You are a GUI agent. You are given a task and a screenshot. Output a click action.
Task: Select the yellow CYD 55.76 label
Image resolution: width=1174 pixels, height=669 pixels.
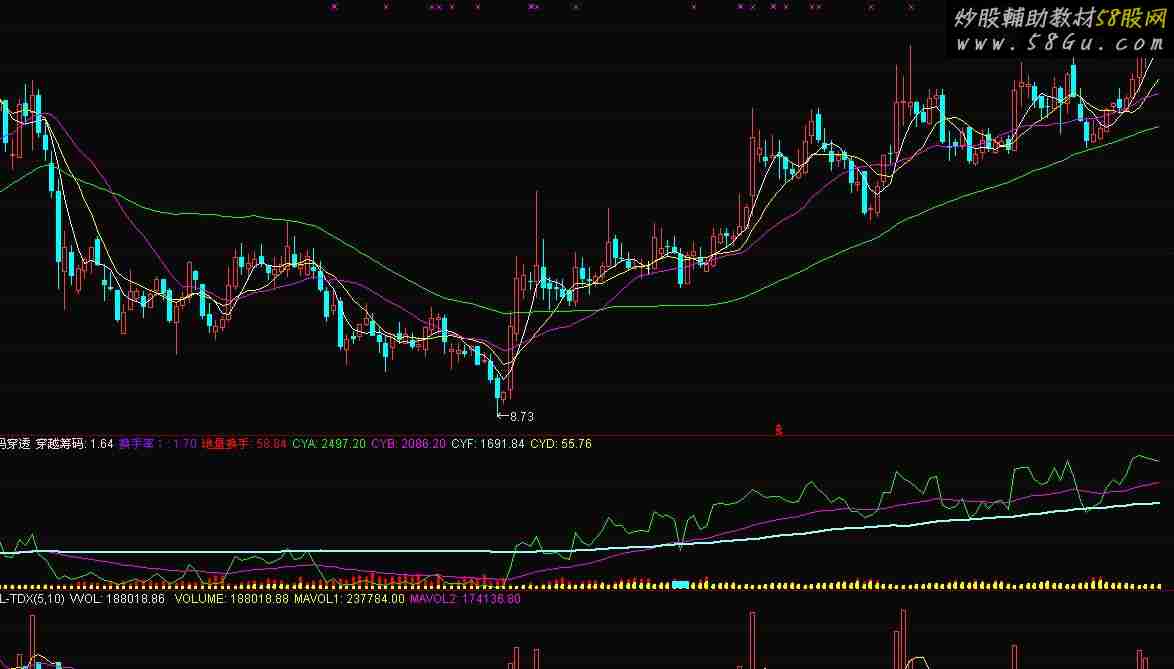coord(560,443)
